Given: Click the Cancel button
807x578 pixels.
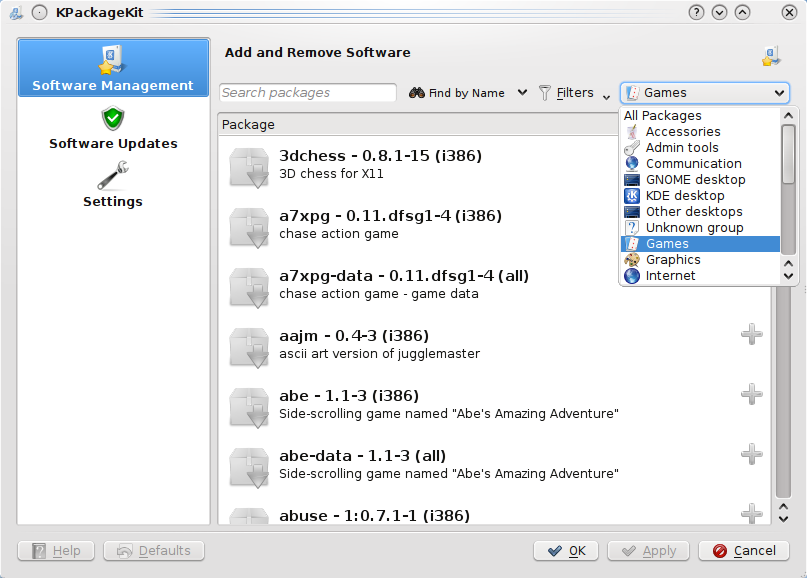Looking at the screenshot, I should click(744, 551).
